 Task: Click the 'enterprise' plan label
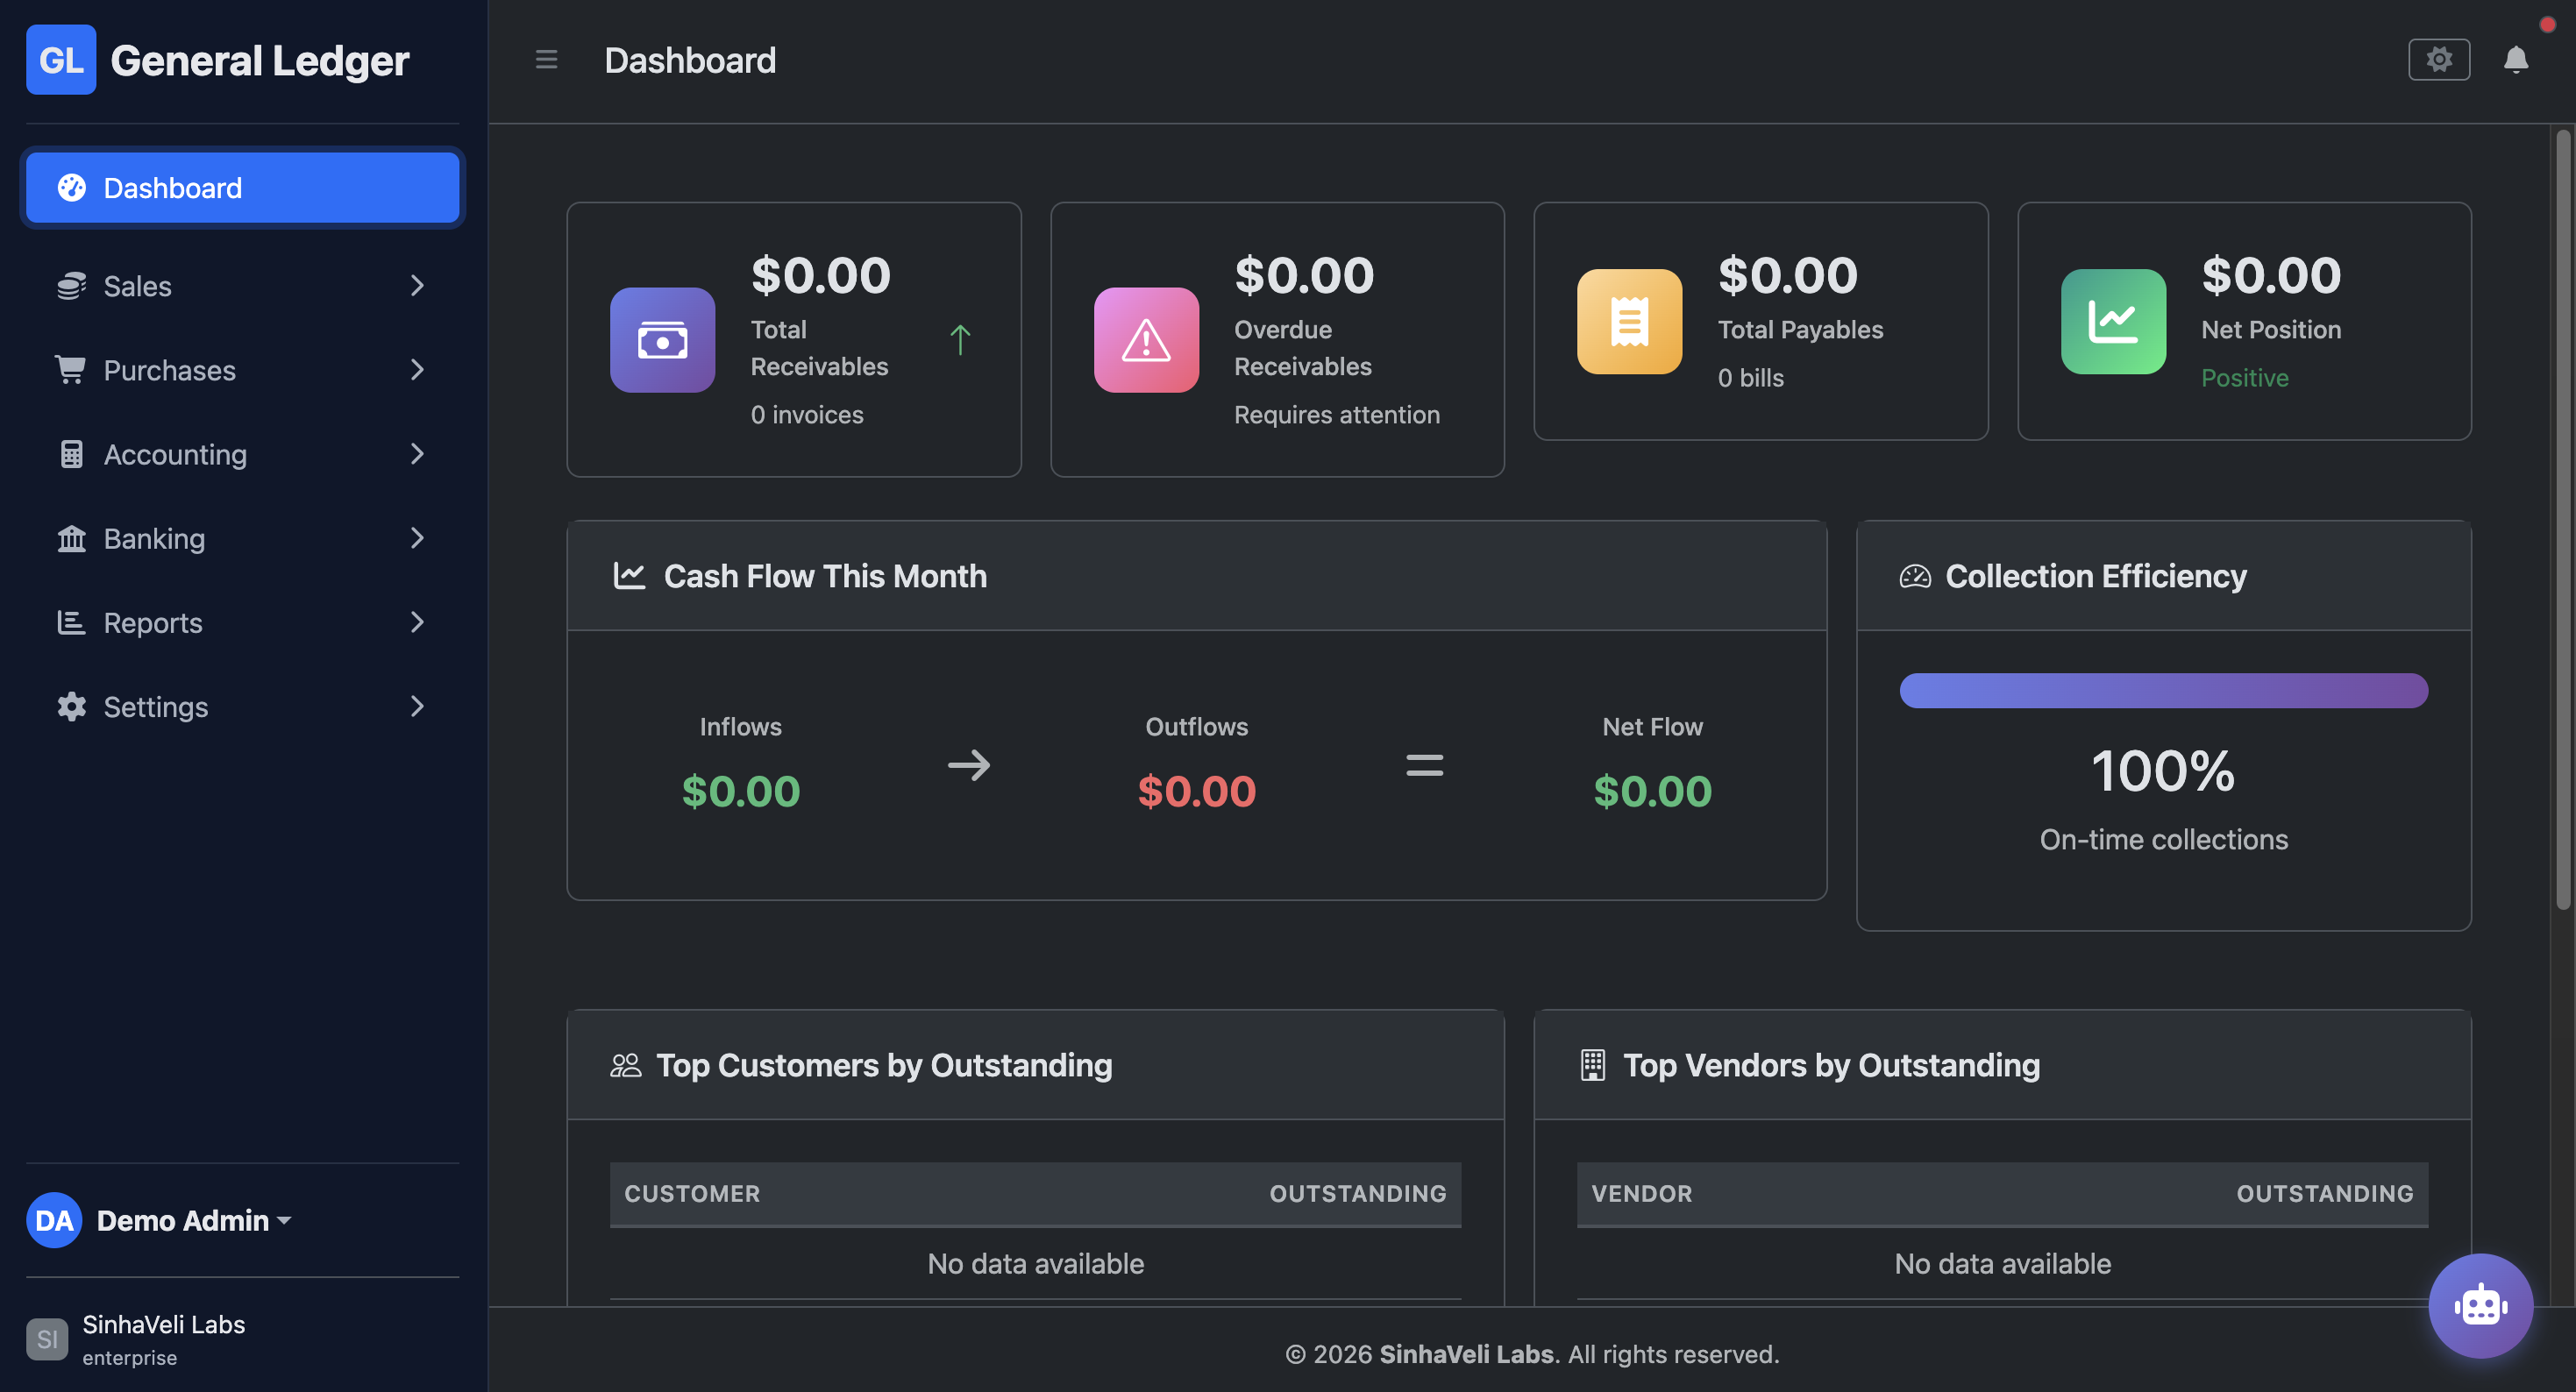pos(129,1357)
